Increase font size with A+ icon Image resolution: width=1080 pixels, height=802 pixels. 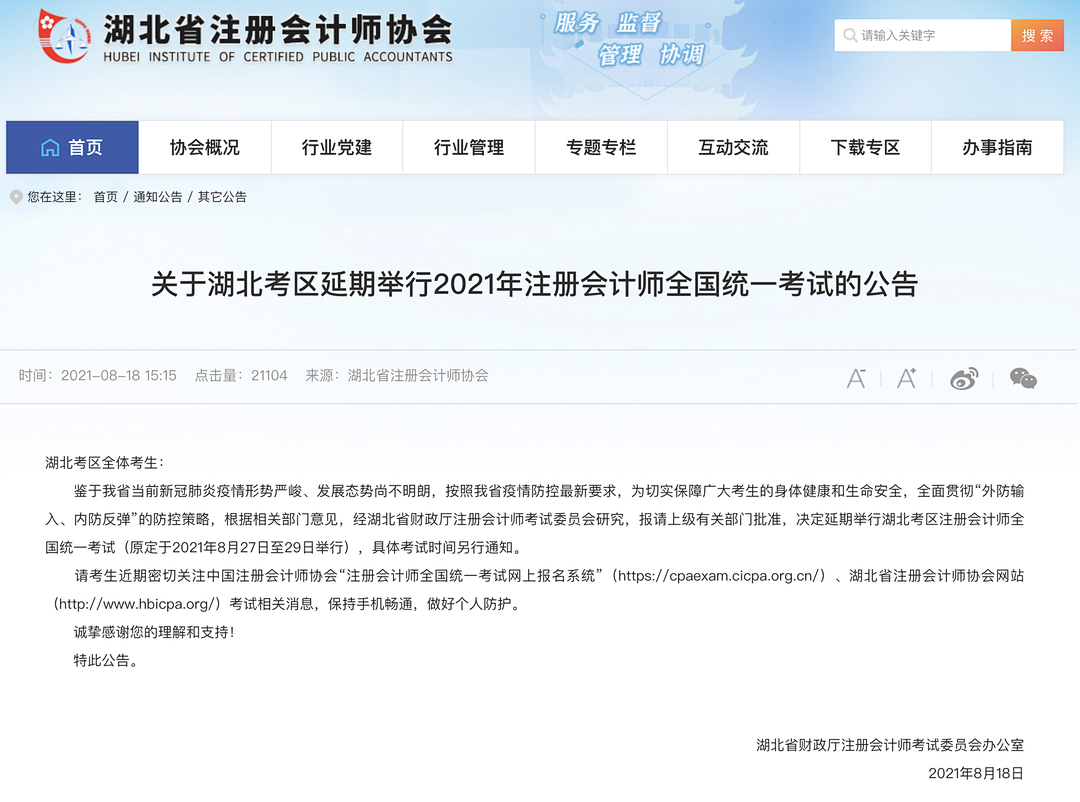pos(906,378)
